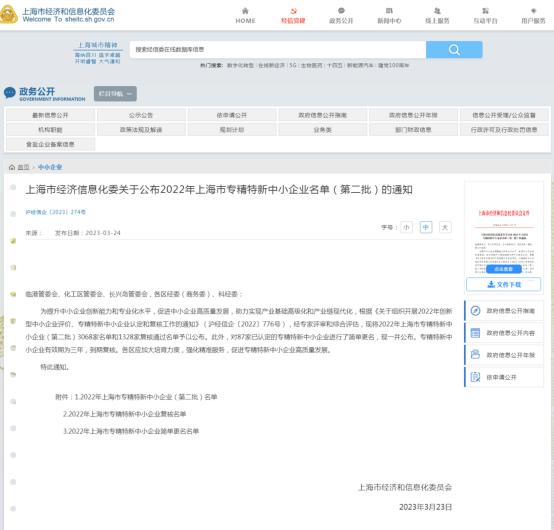The image size is (554, 530).
Task: Collapse the 栏目导航 panel
Action: click(115, 94)
